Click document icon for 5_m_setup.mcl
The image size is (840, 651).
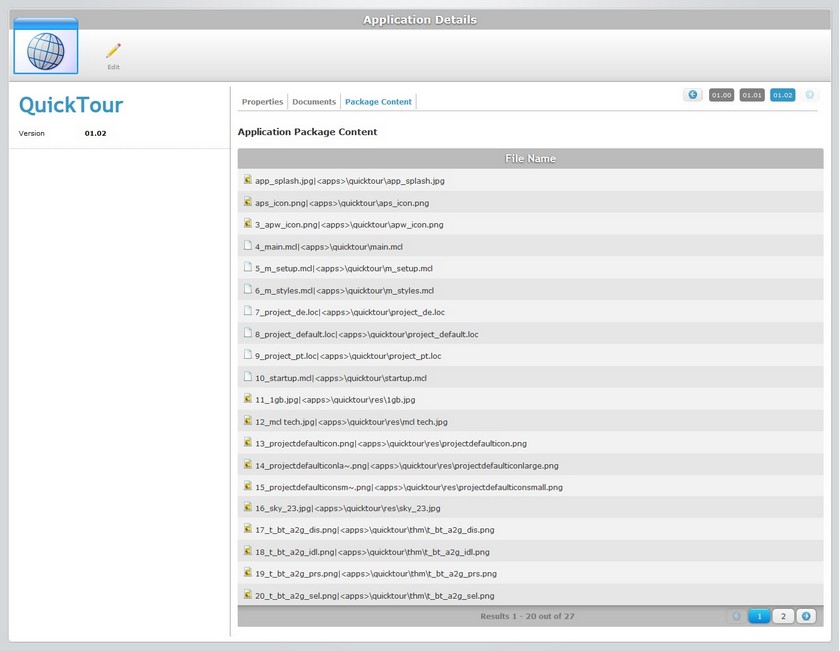coord(248,267)
